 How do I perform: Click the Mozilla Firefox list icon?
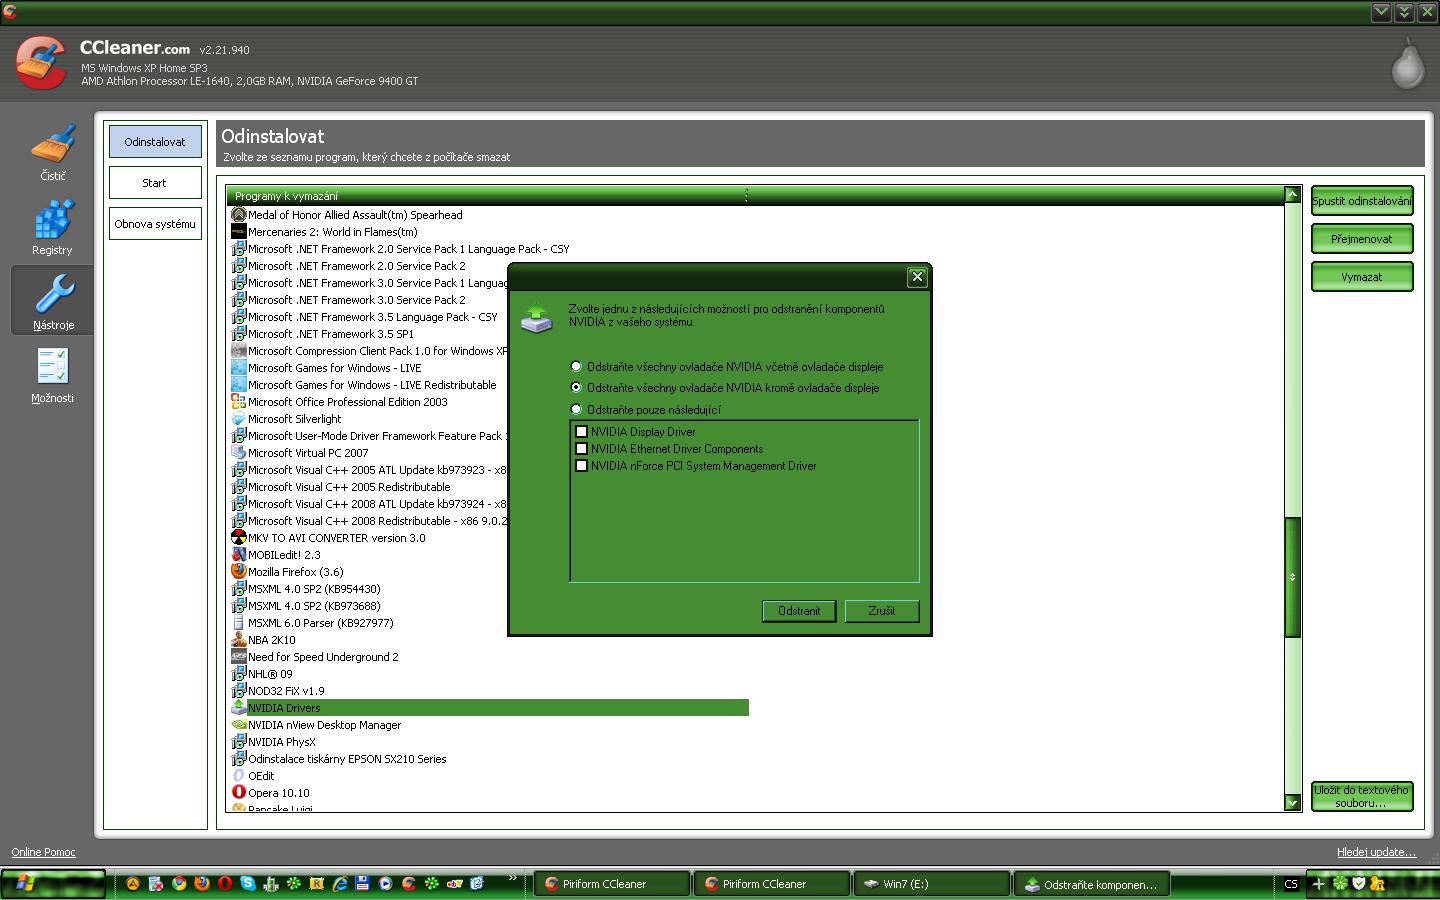tap(238, 571)
